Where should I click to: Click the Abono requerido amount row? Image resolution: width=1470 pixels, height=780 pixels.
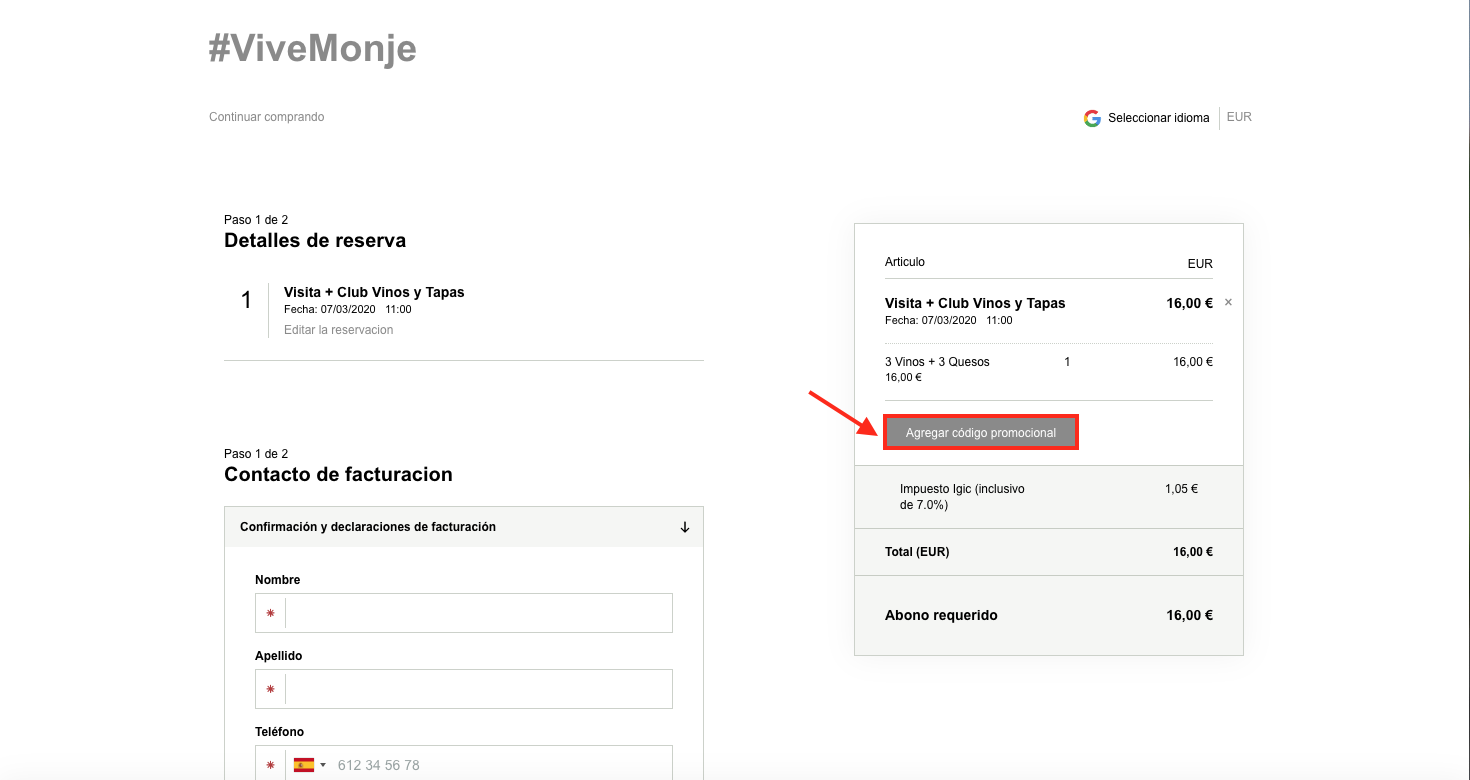pyautogui.click(x=1048, y=615)
